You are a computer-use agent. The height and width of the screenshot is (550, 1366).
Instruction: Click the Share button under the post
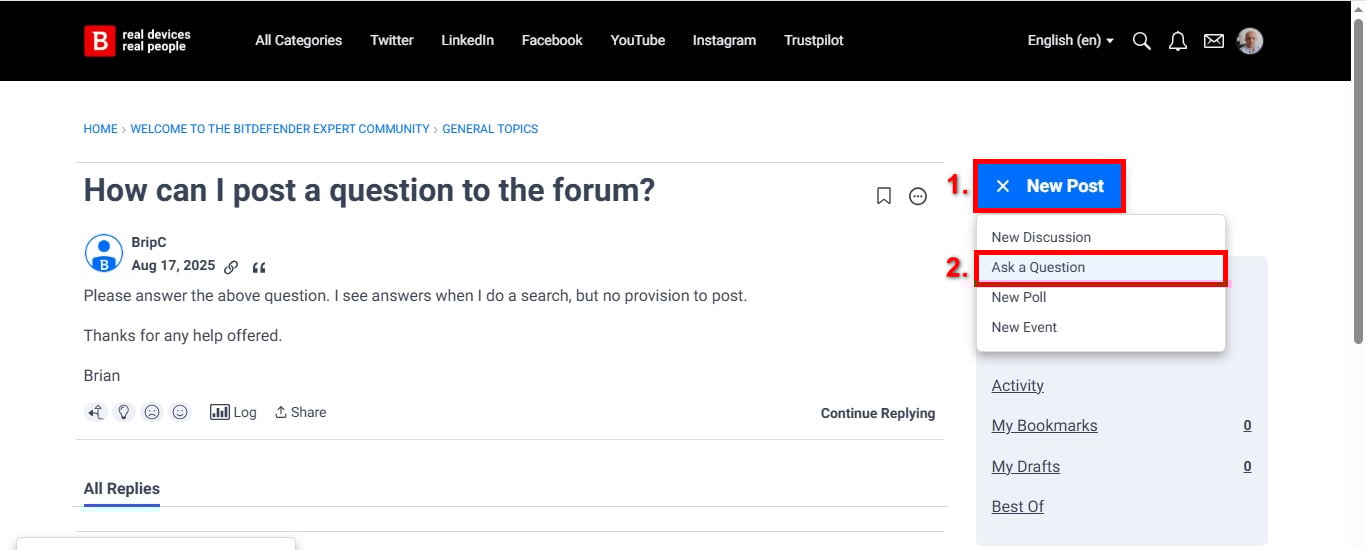(x=301, y=412)
